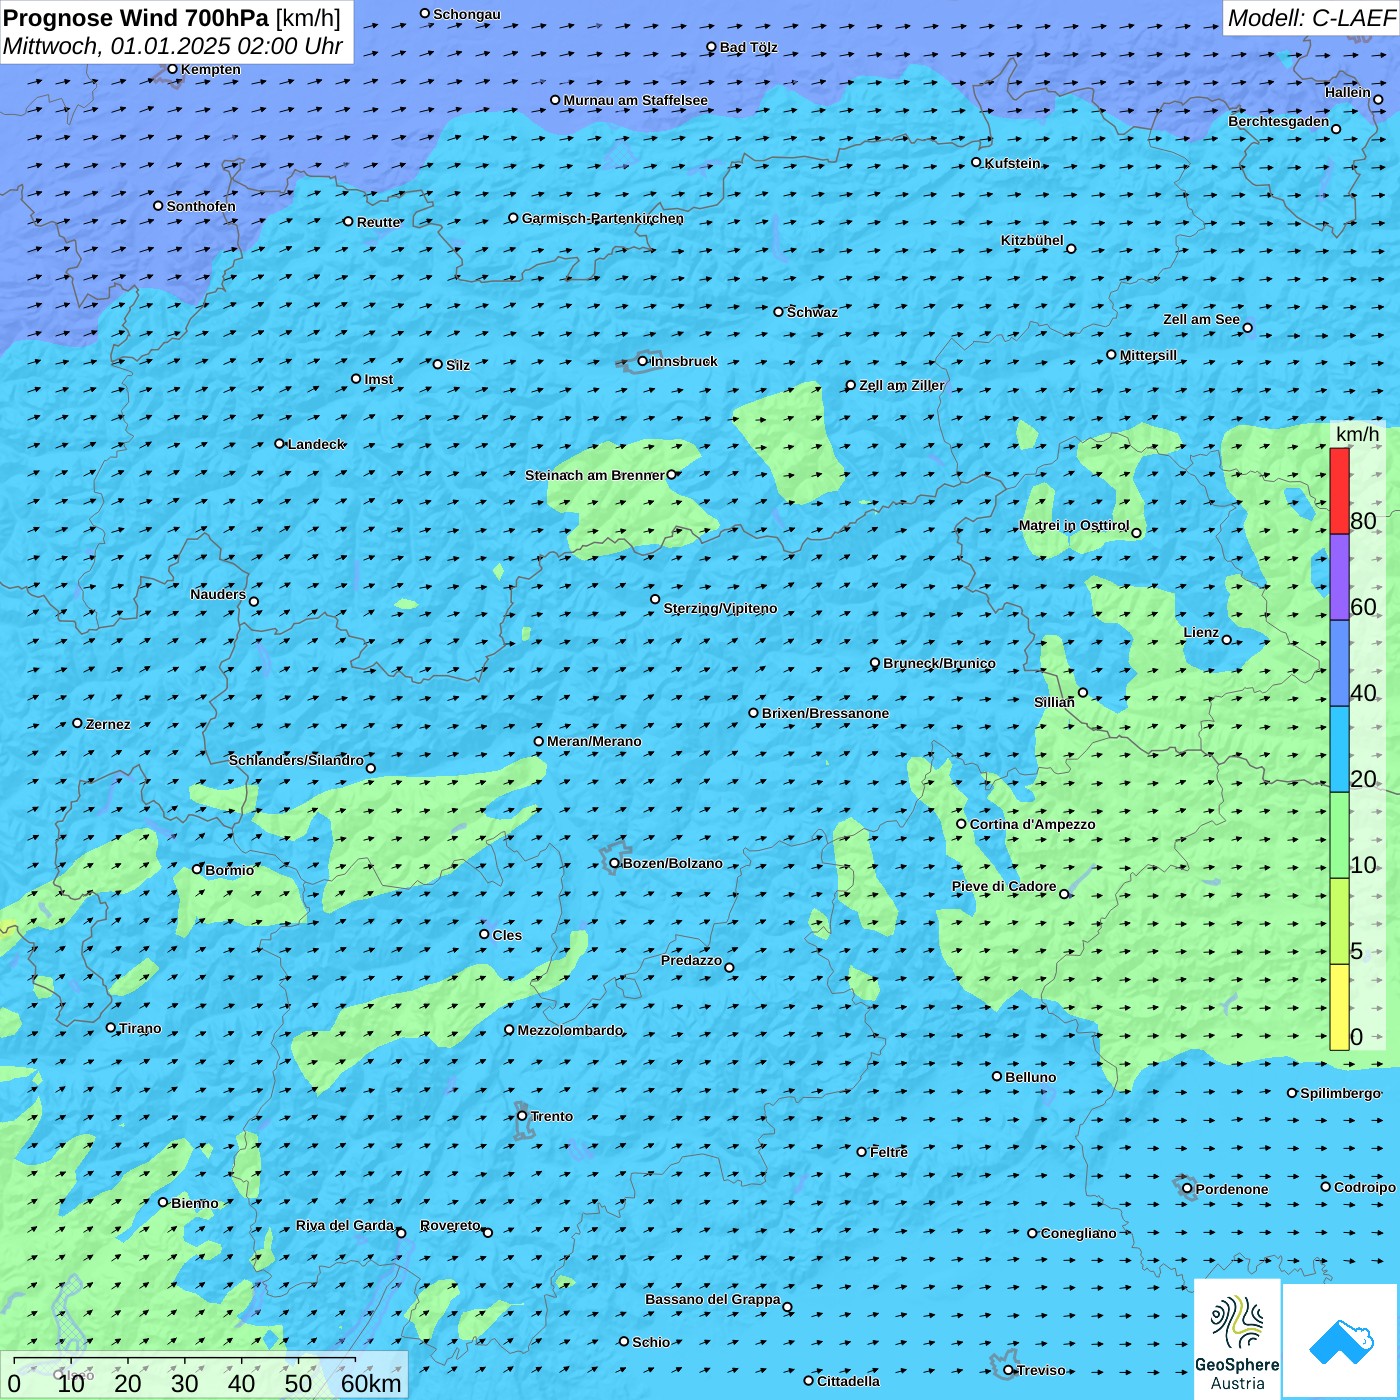The width and height of the screenshot is (1400, 1400).
Task: Click the green 10 km/h legend swatch
Action: tap(1339, 835)
